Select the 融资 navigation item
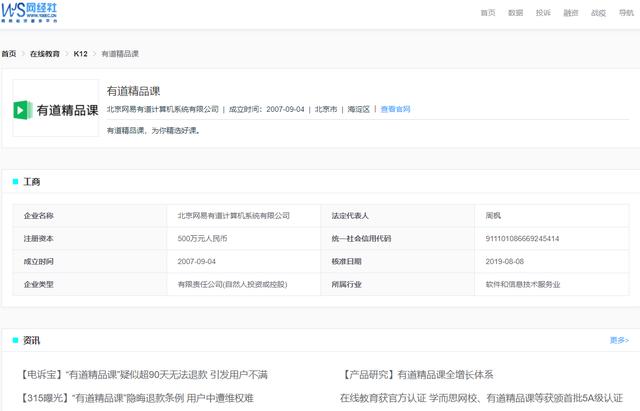The image size is (640, 411). [571, 13]
